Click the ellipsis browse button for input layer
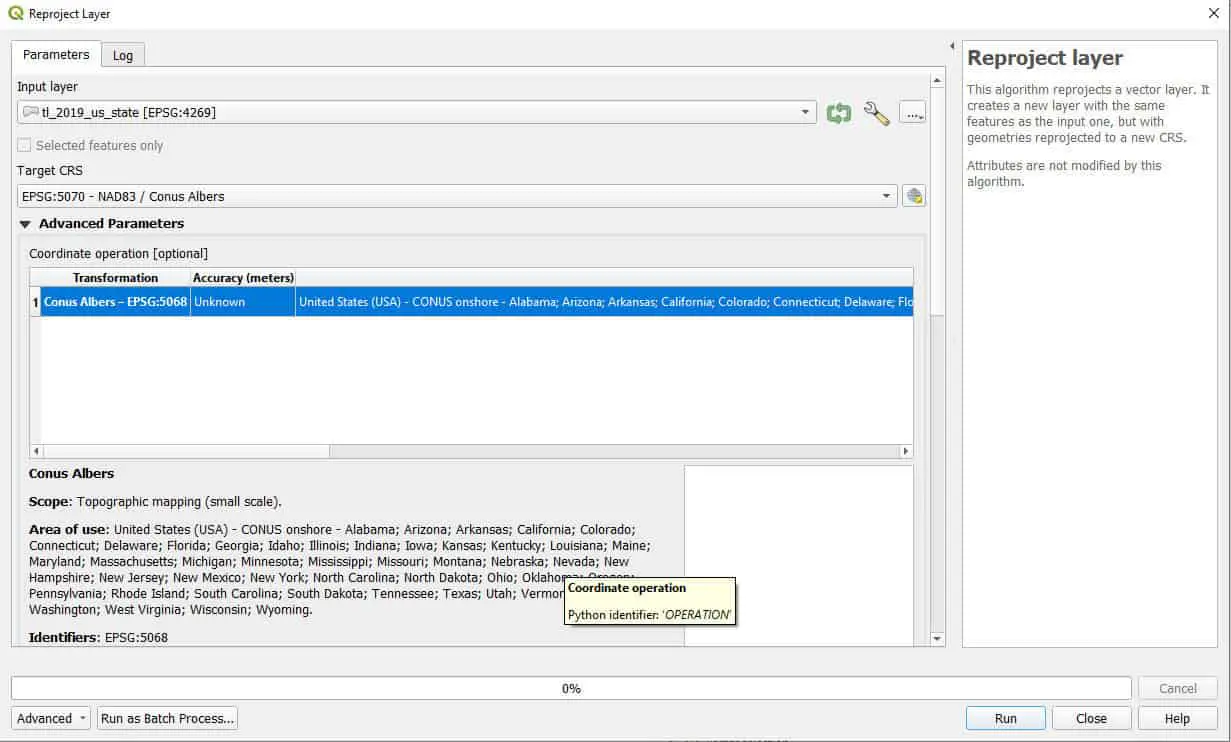Image resolution: width=1231 pixels, height=742 pixels. [x=912, y=112]
